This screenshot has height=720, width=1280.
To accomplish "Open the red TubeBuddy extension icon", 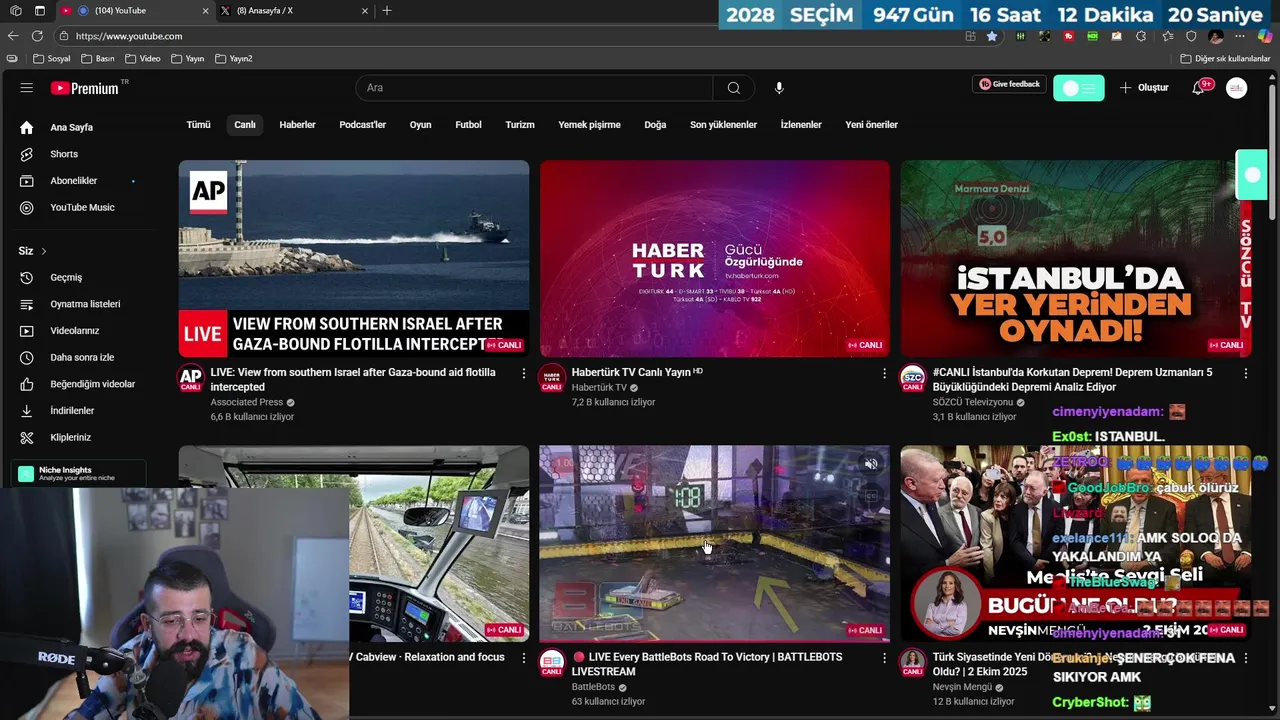I will (1069, 36).
